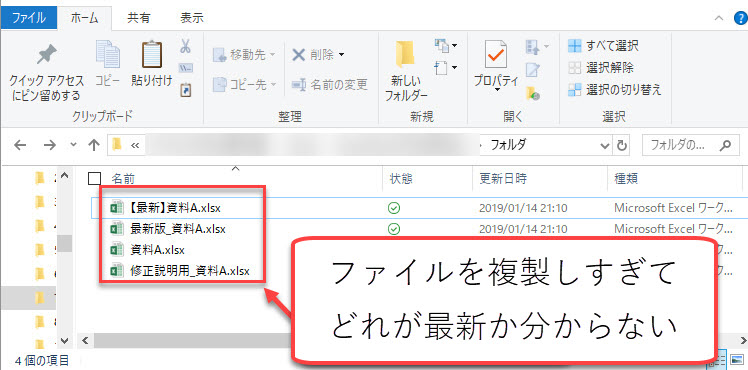Viewport: 748px width, 370px height.
Task: Expand the address bar history dropdown
Action: click(x=605, y=145)
